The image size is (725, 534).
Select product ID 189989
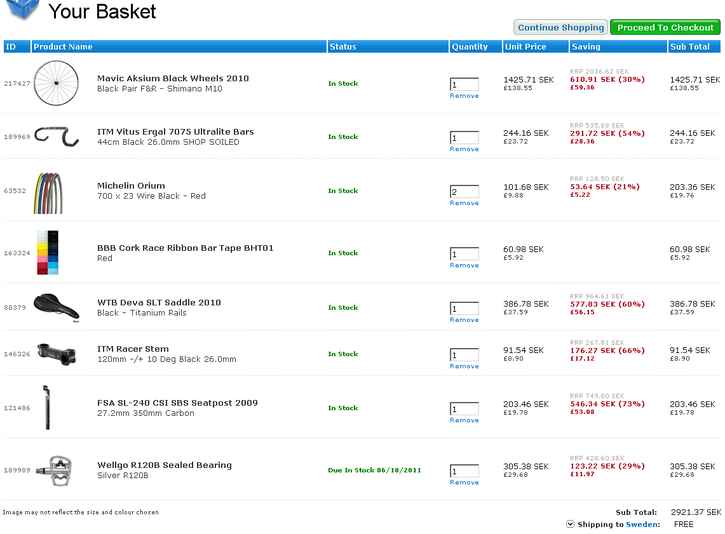click(x=17, y=470)
